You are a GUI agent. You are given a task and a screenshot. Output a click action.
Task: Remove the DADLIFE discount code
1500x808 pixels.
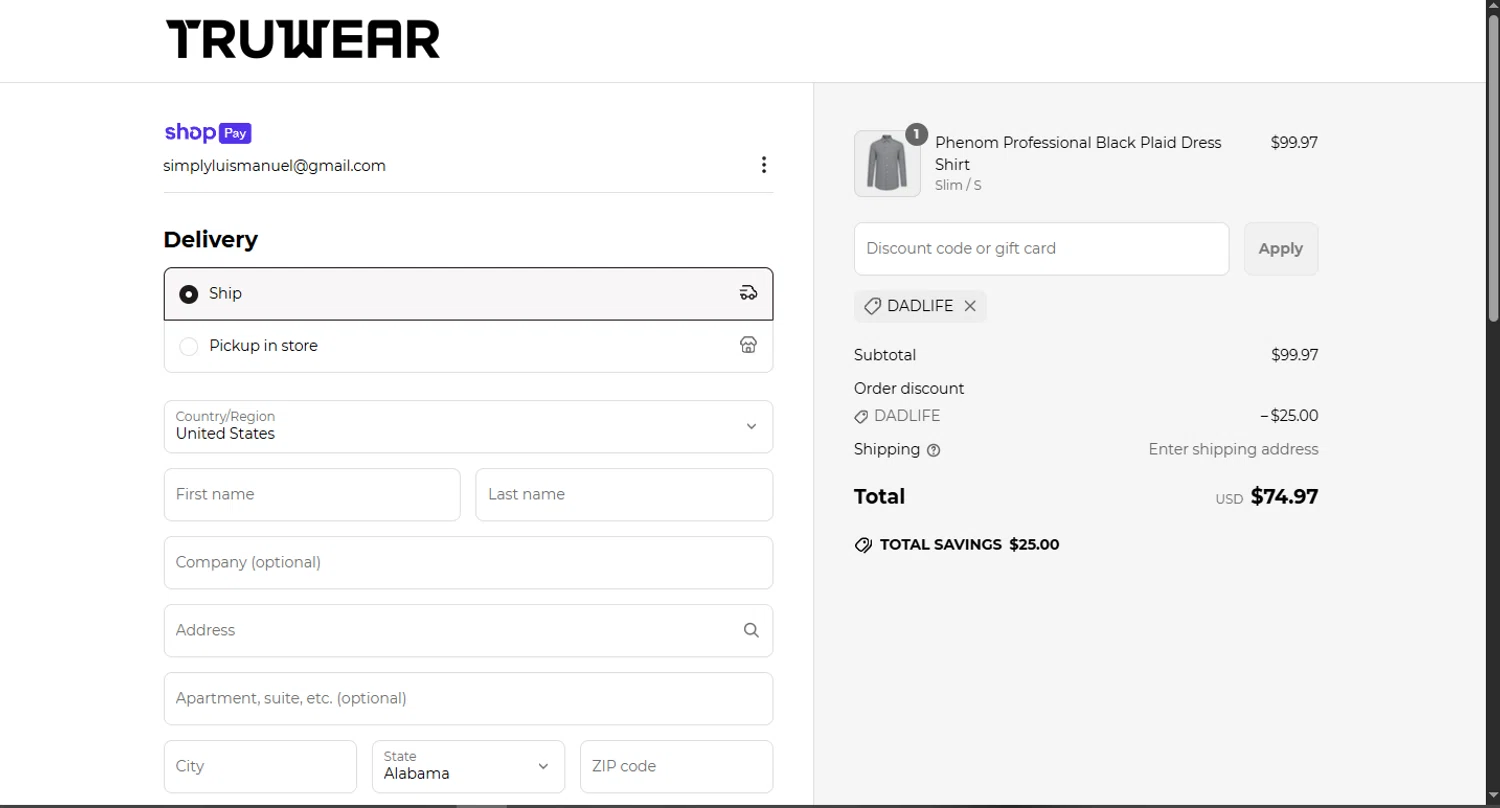970,306
